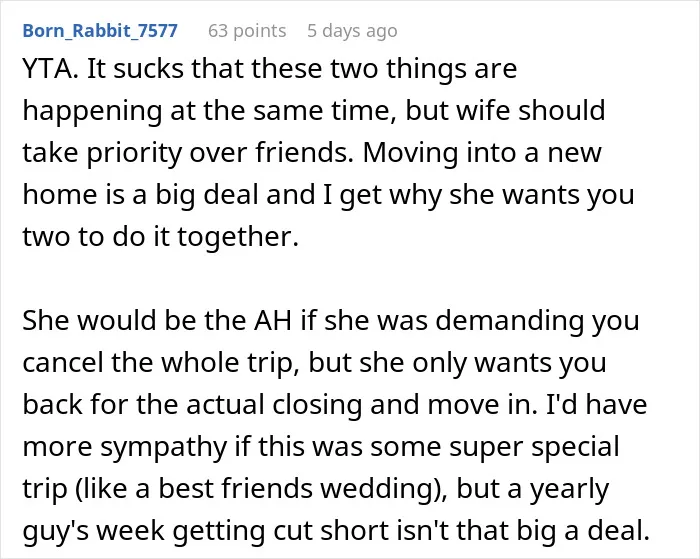This screenshot has width=700, height=559.
Task: Click the abbreviation AH in second paragraph
Action: point(272,321)
